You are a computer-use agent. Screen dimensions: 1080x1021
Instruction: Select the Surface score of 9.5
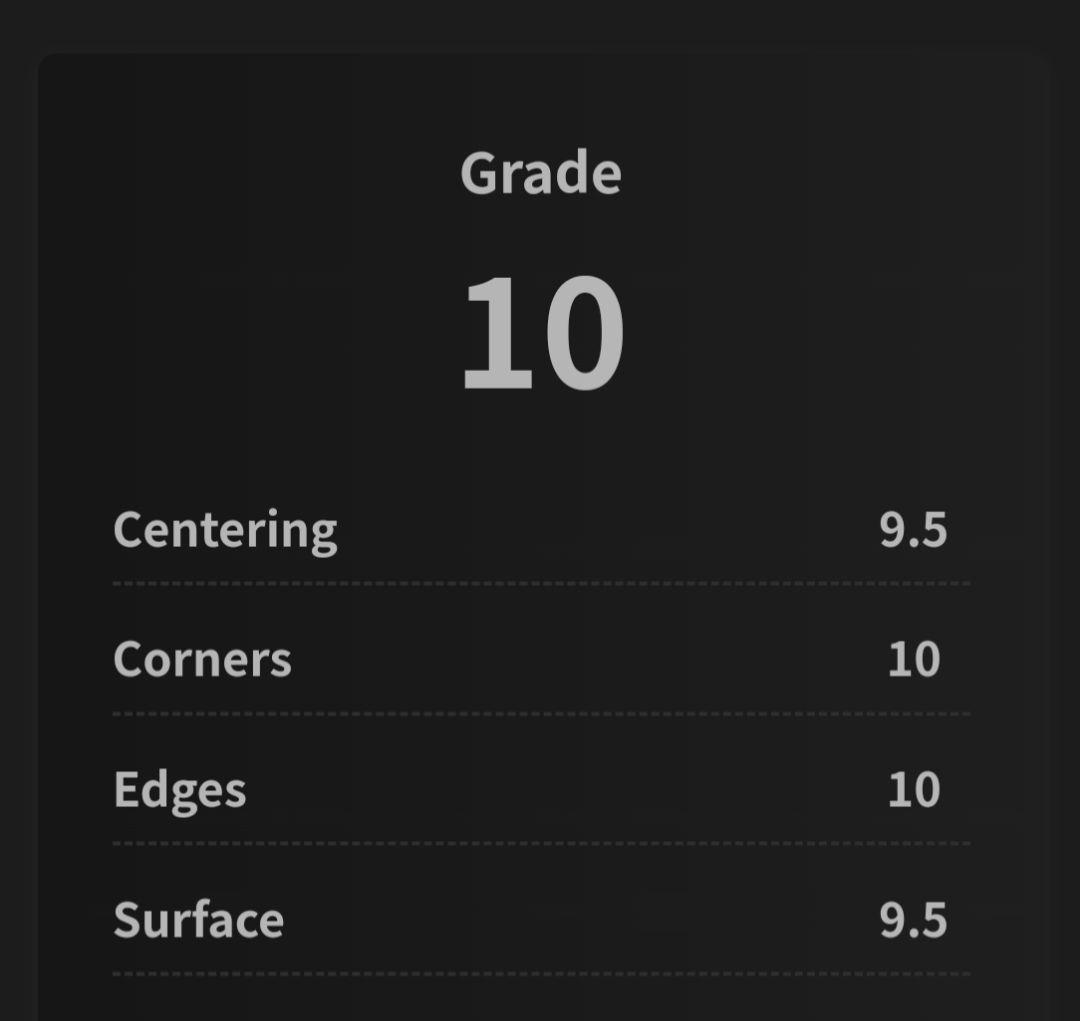click(x=913, y=920)
